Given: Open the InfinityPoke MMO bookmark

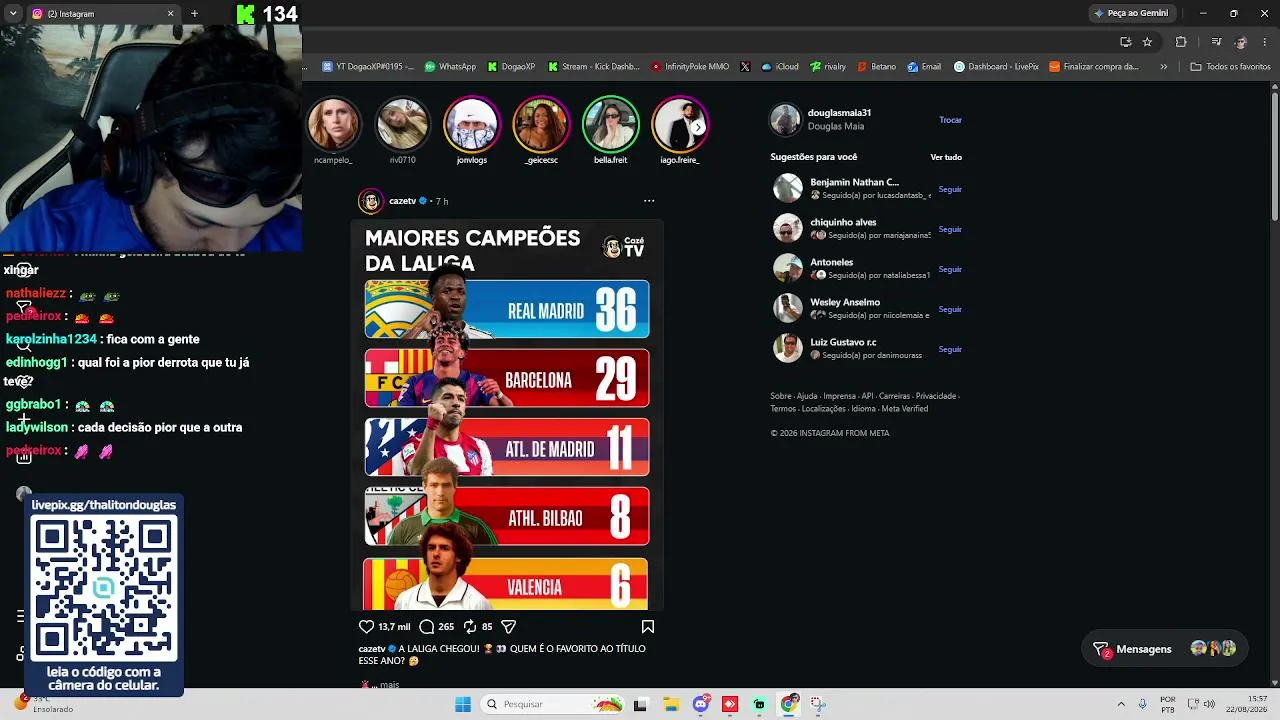Looking at the screenshot, I should pos(690,67).
